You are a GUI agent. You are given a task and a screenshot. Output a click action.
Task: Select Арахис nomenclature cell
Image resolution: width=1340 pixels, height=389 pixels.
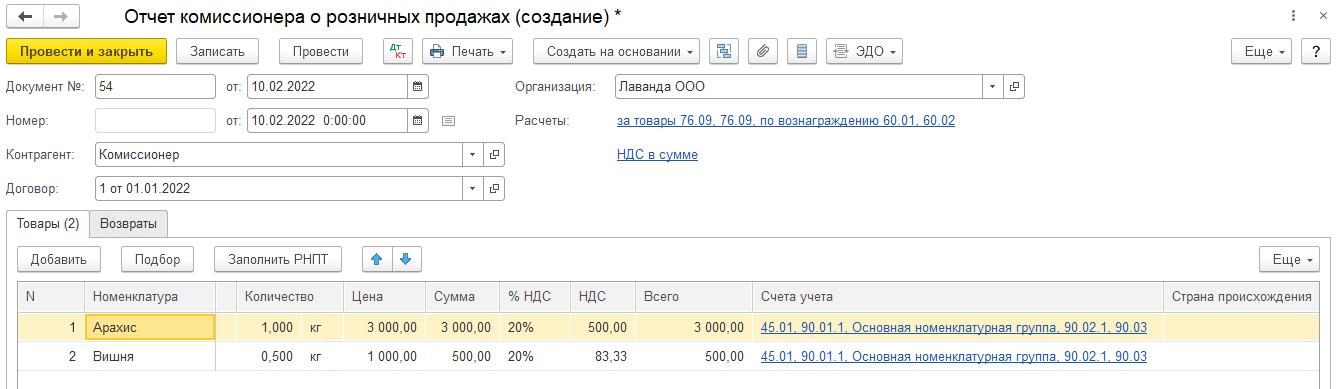pos(149,327)
